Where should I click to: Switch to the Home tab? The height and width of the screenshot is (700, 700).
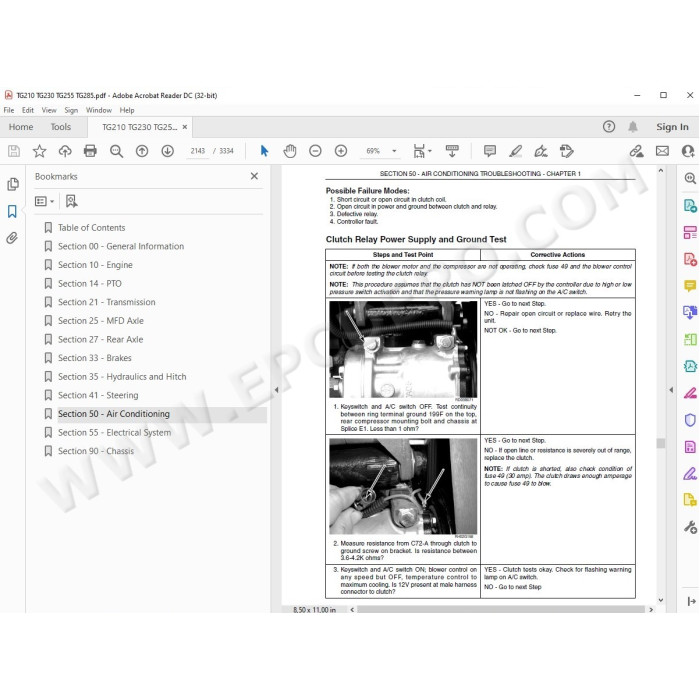[x=21, y=127]
